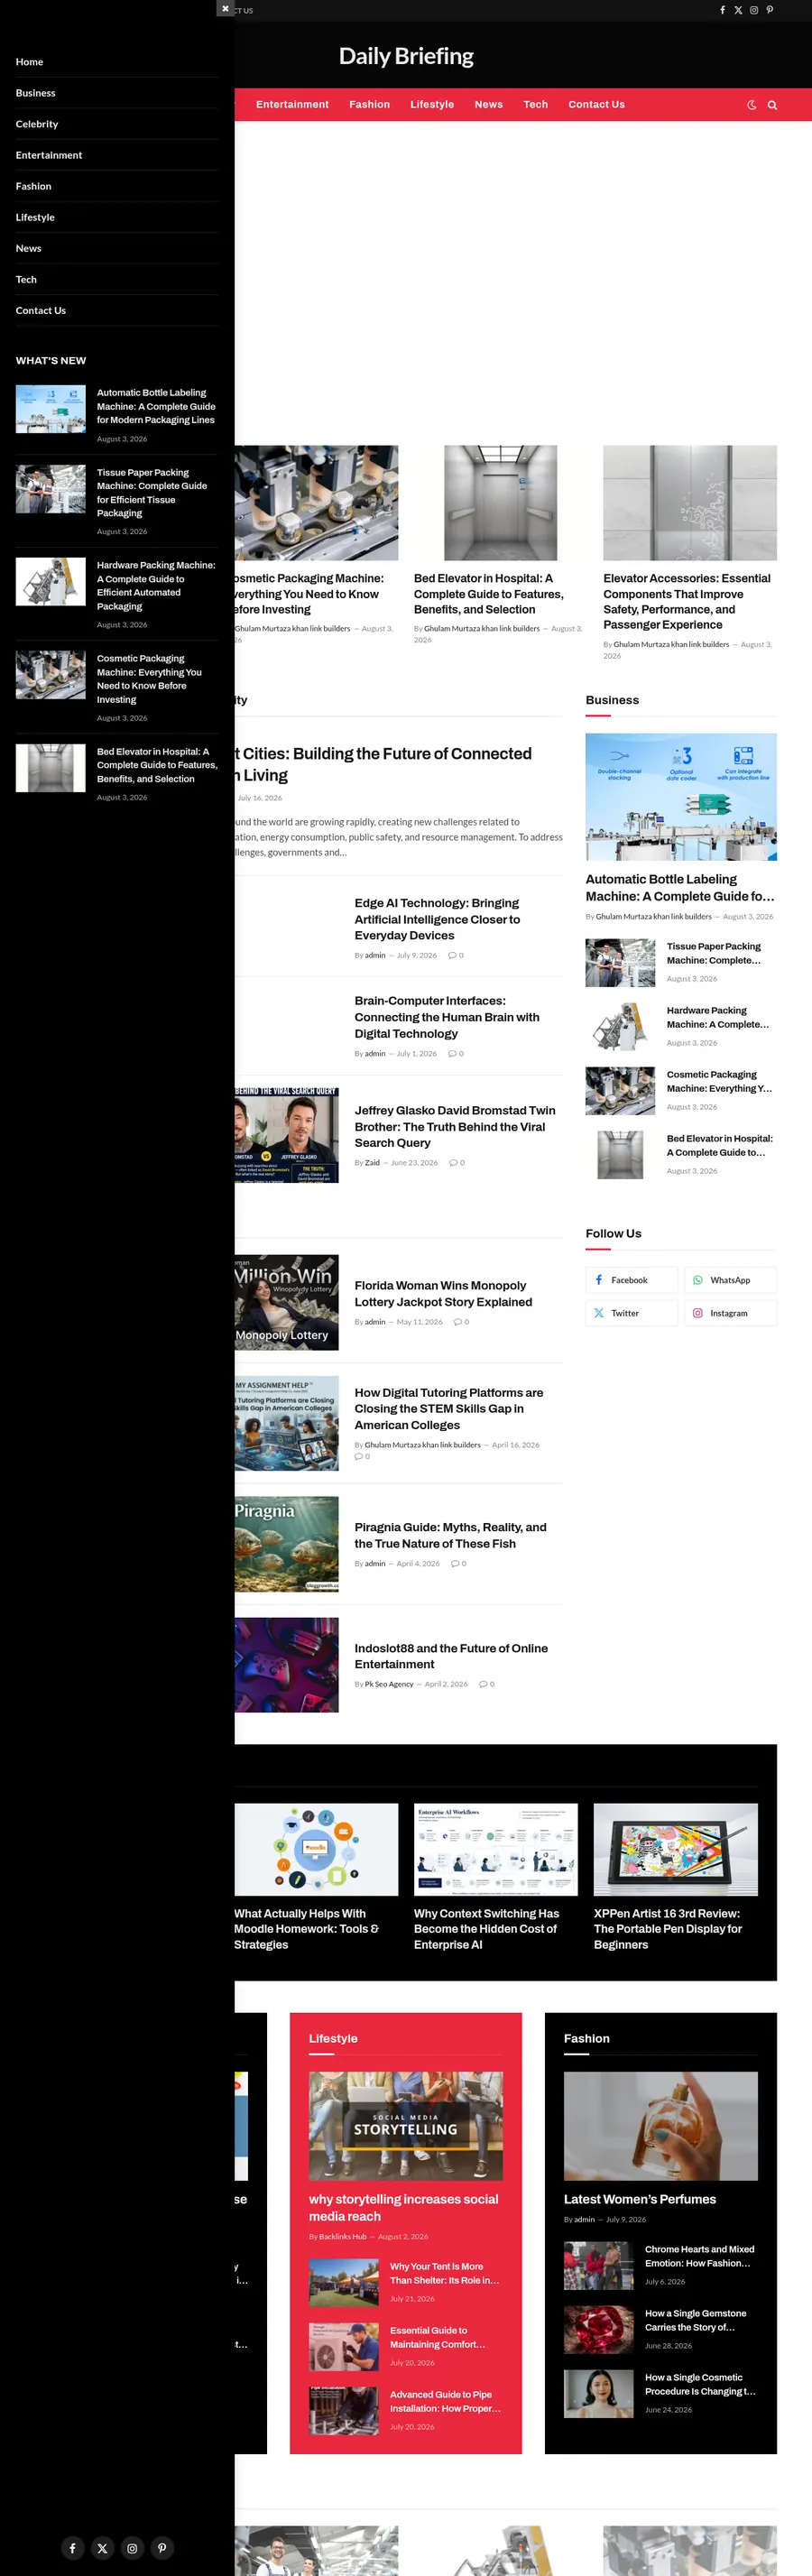The height and width of the screenshot is (2576, 812).
Task: Open Hardware Packing Machine sidebar thumbnail
Action: [x=50, y=581]
